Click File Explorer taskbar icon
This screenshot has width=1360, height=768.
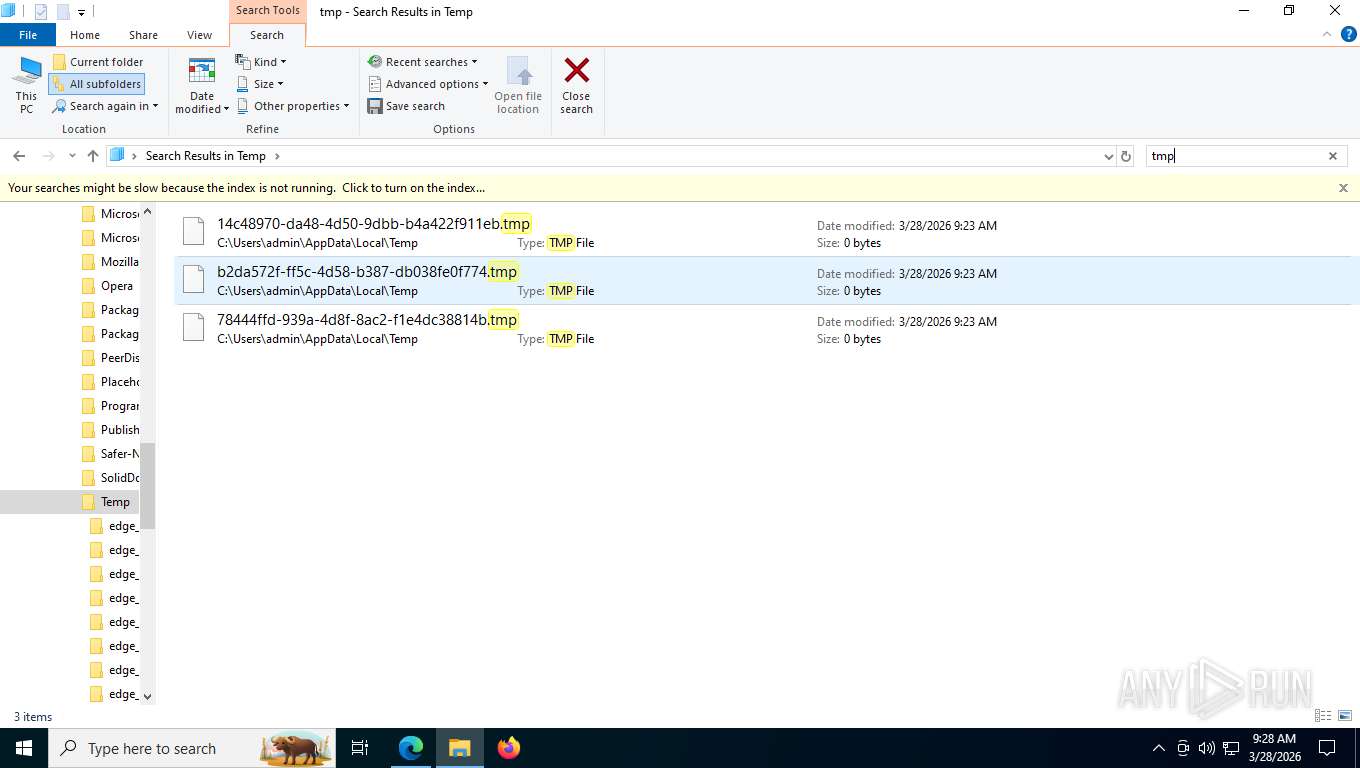[x=460, y=748]
